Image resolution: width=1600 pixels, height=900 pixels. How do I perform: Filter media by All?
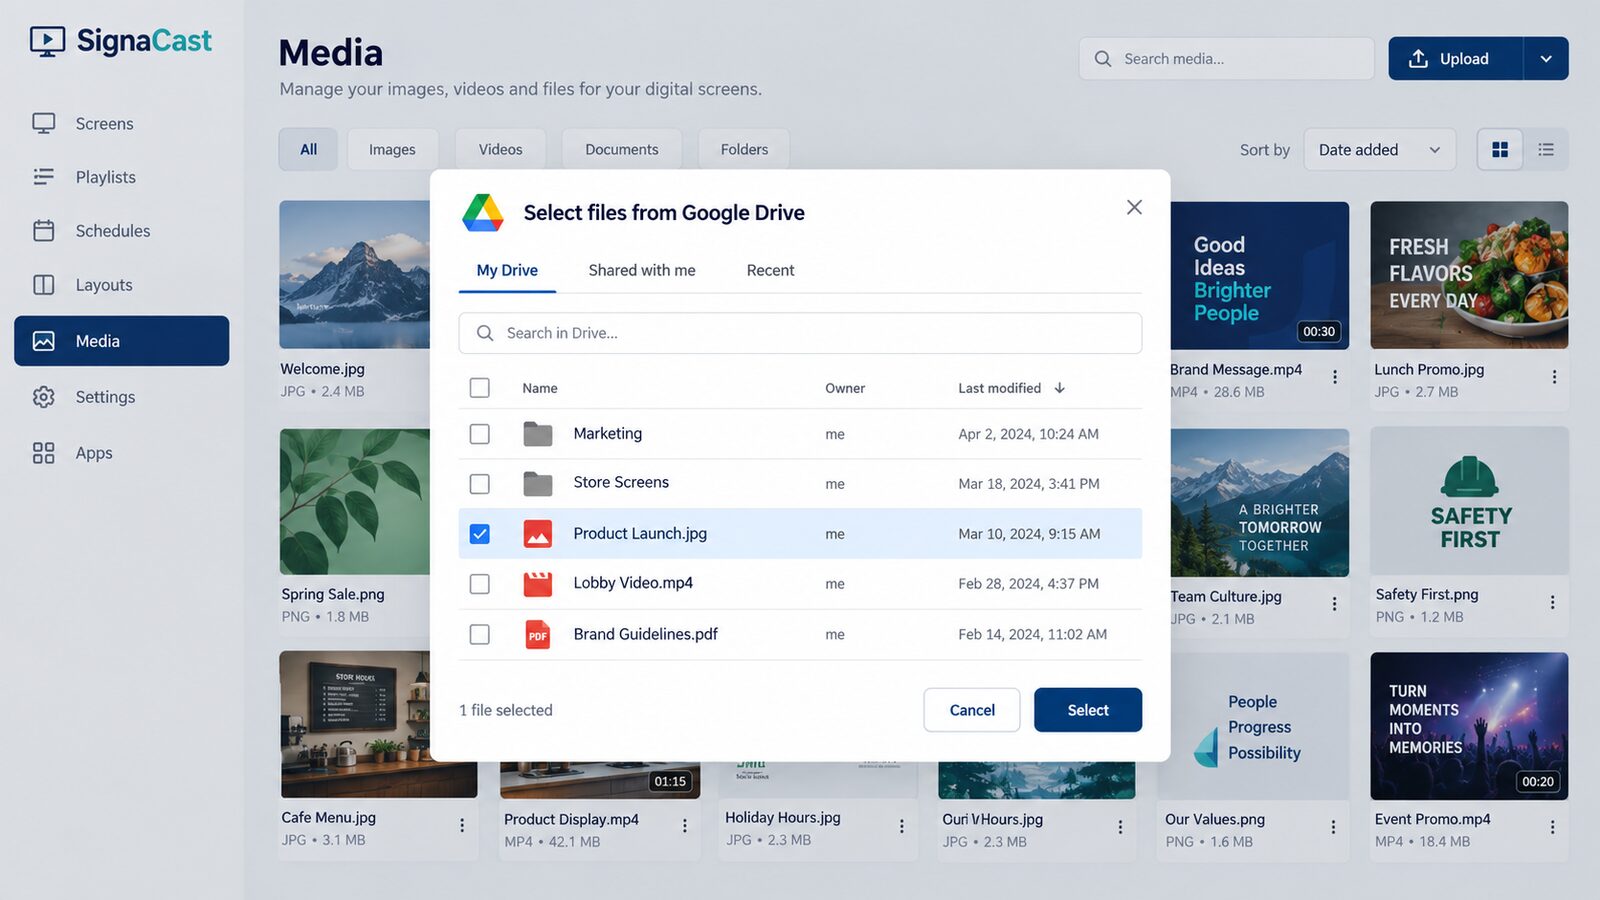coord(308,150)
